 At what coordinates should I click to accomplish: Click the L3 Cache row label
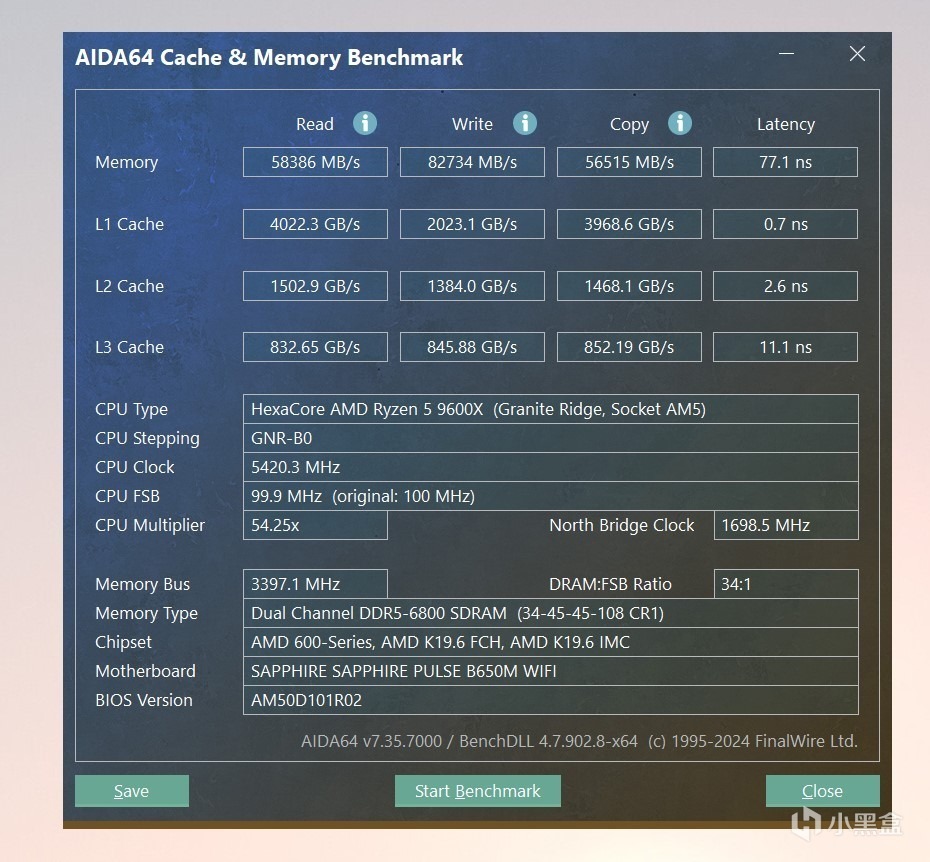pos(129,347)
